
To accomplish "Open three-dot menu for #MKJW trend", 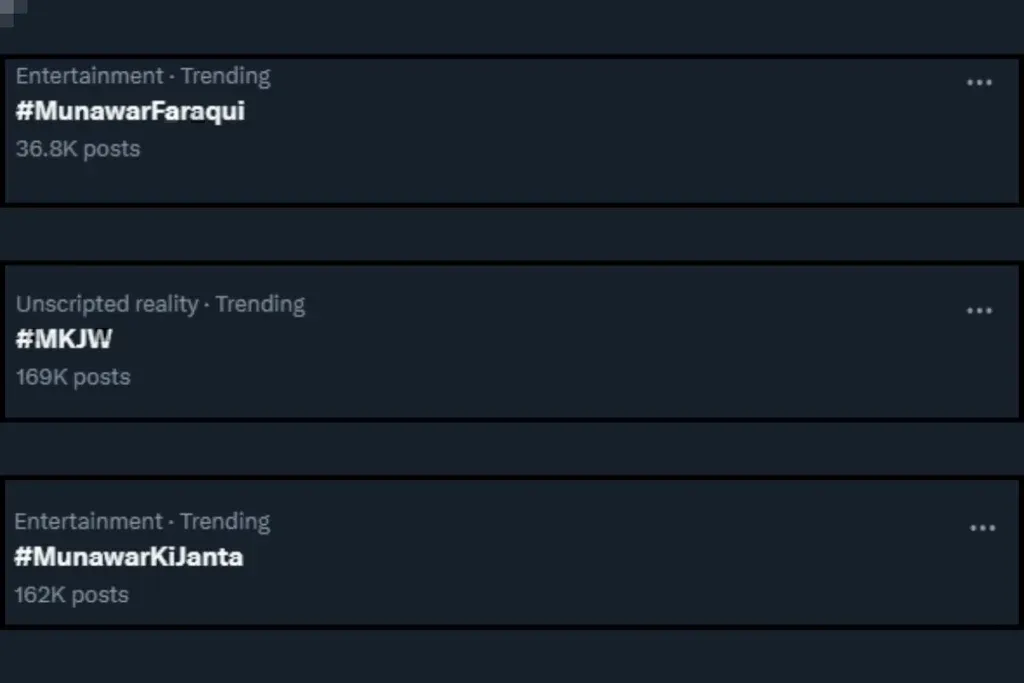I will tap(979, 311).
